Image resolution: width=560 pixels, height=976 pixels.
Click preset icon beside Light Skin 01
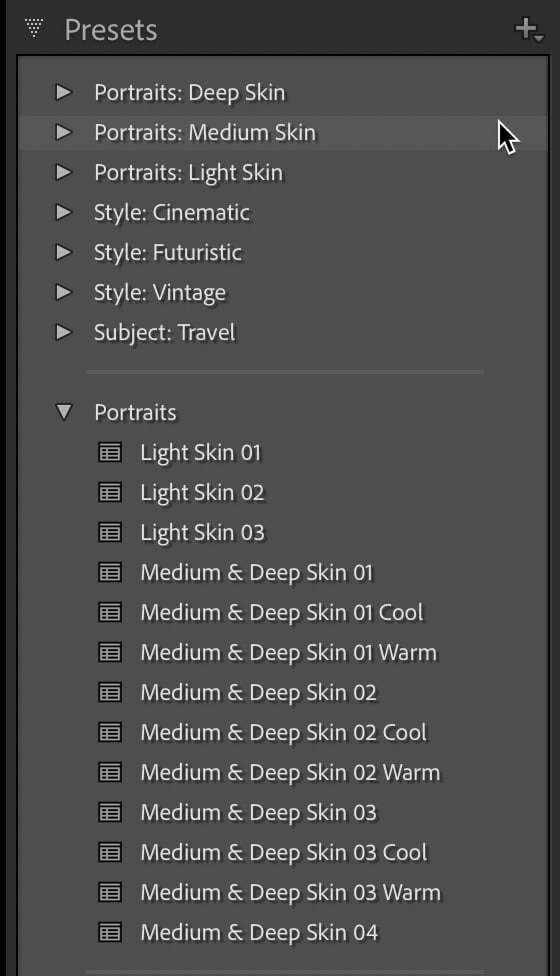[110, 453]
